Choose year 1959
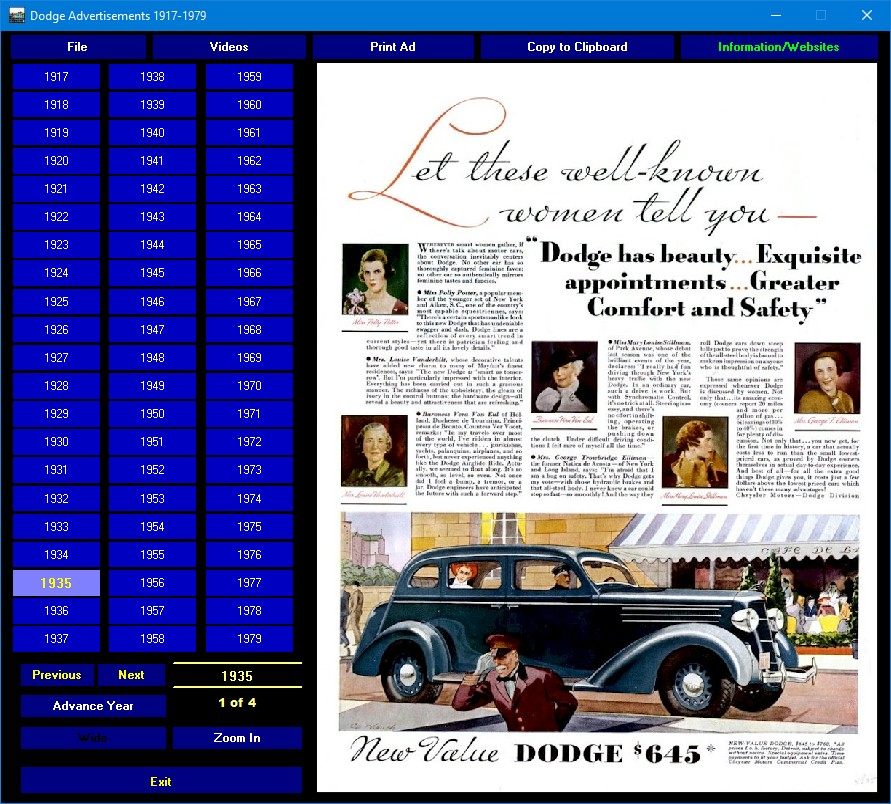This screenshot has height=804, width=891. coord(249,77)
